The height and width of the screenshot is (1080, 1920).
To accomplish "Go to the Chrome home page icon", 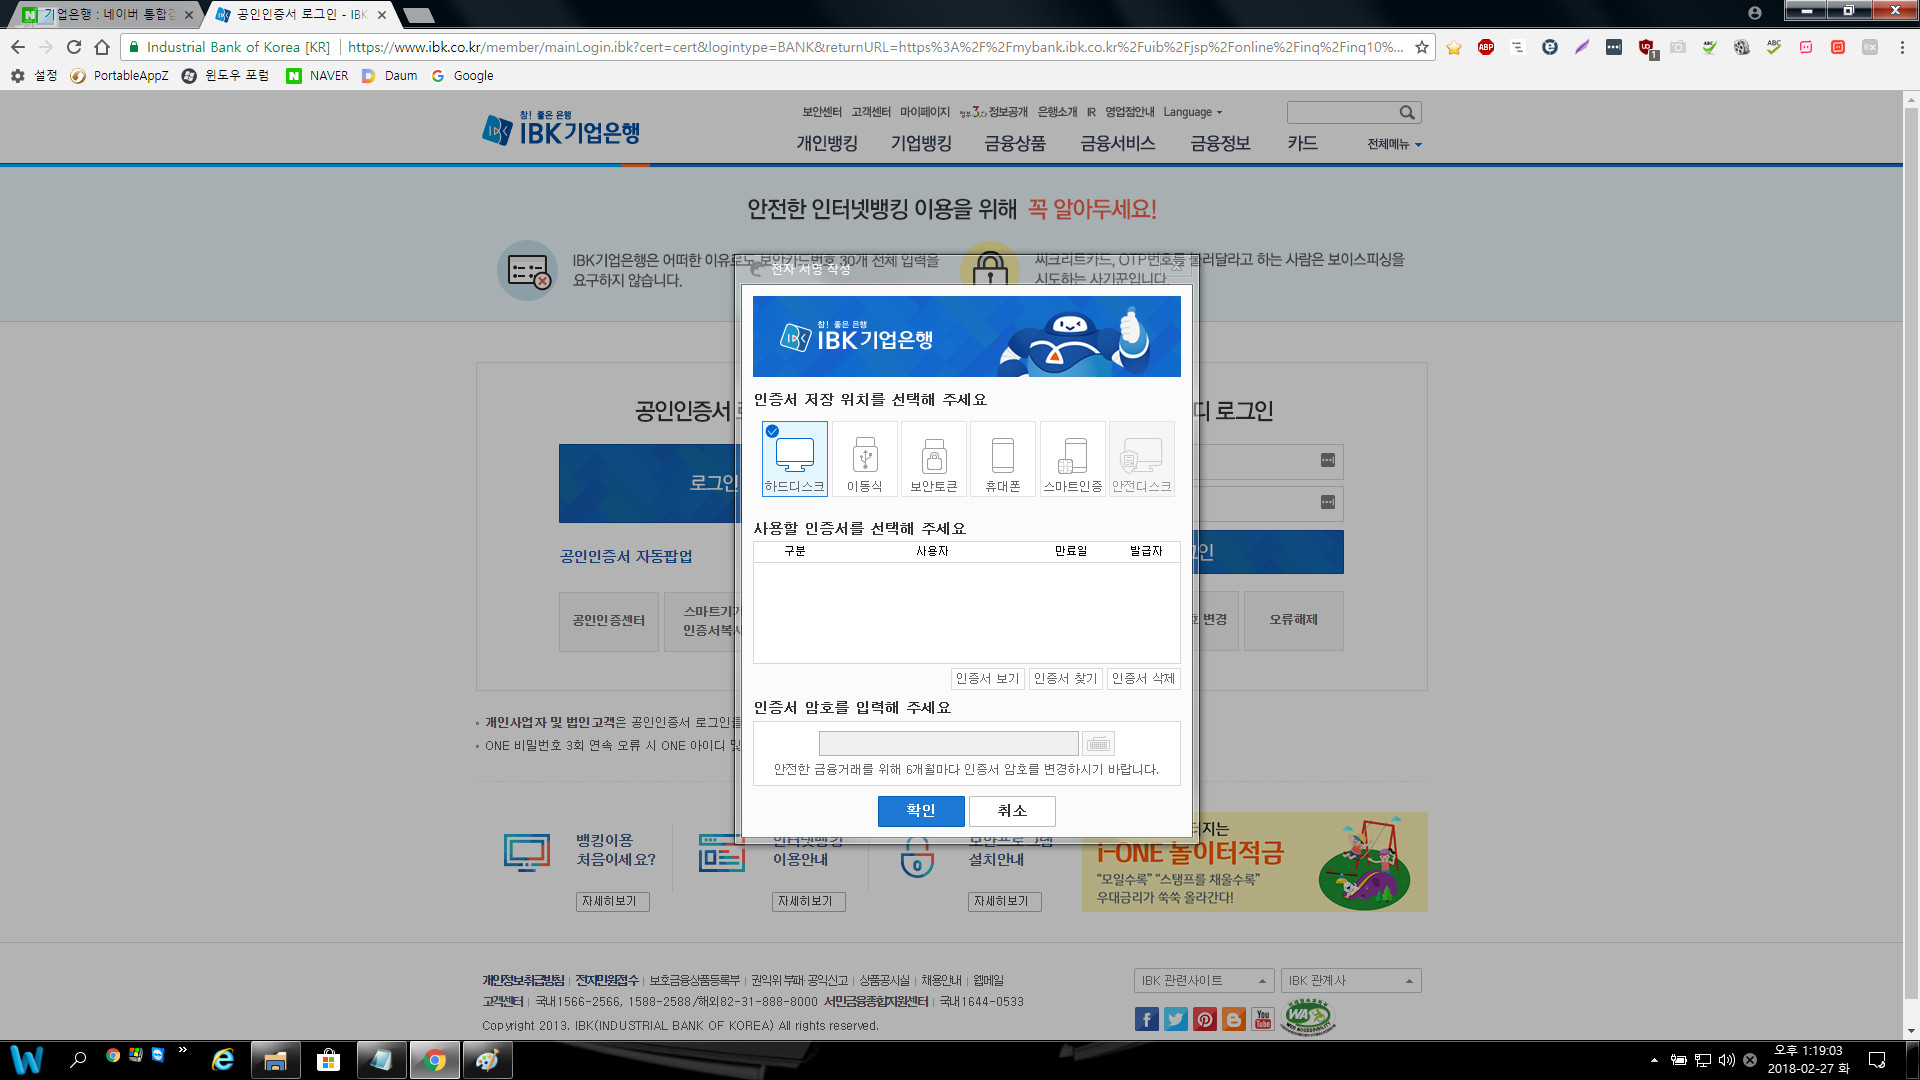I will 102,47.
